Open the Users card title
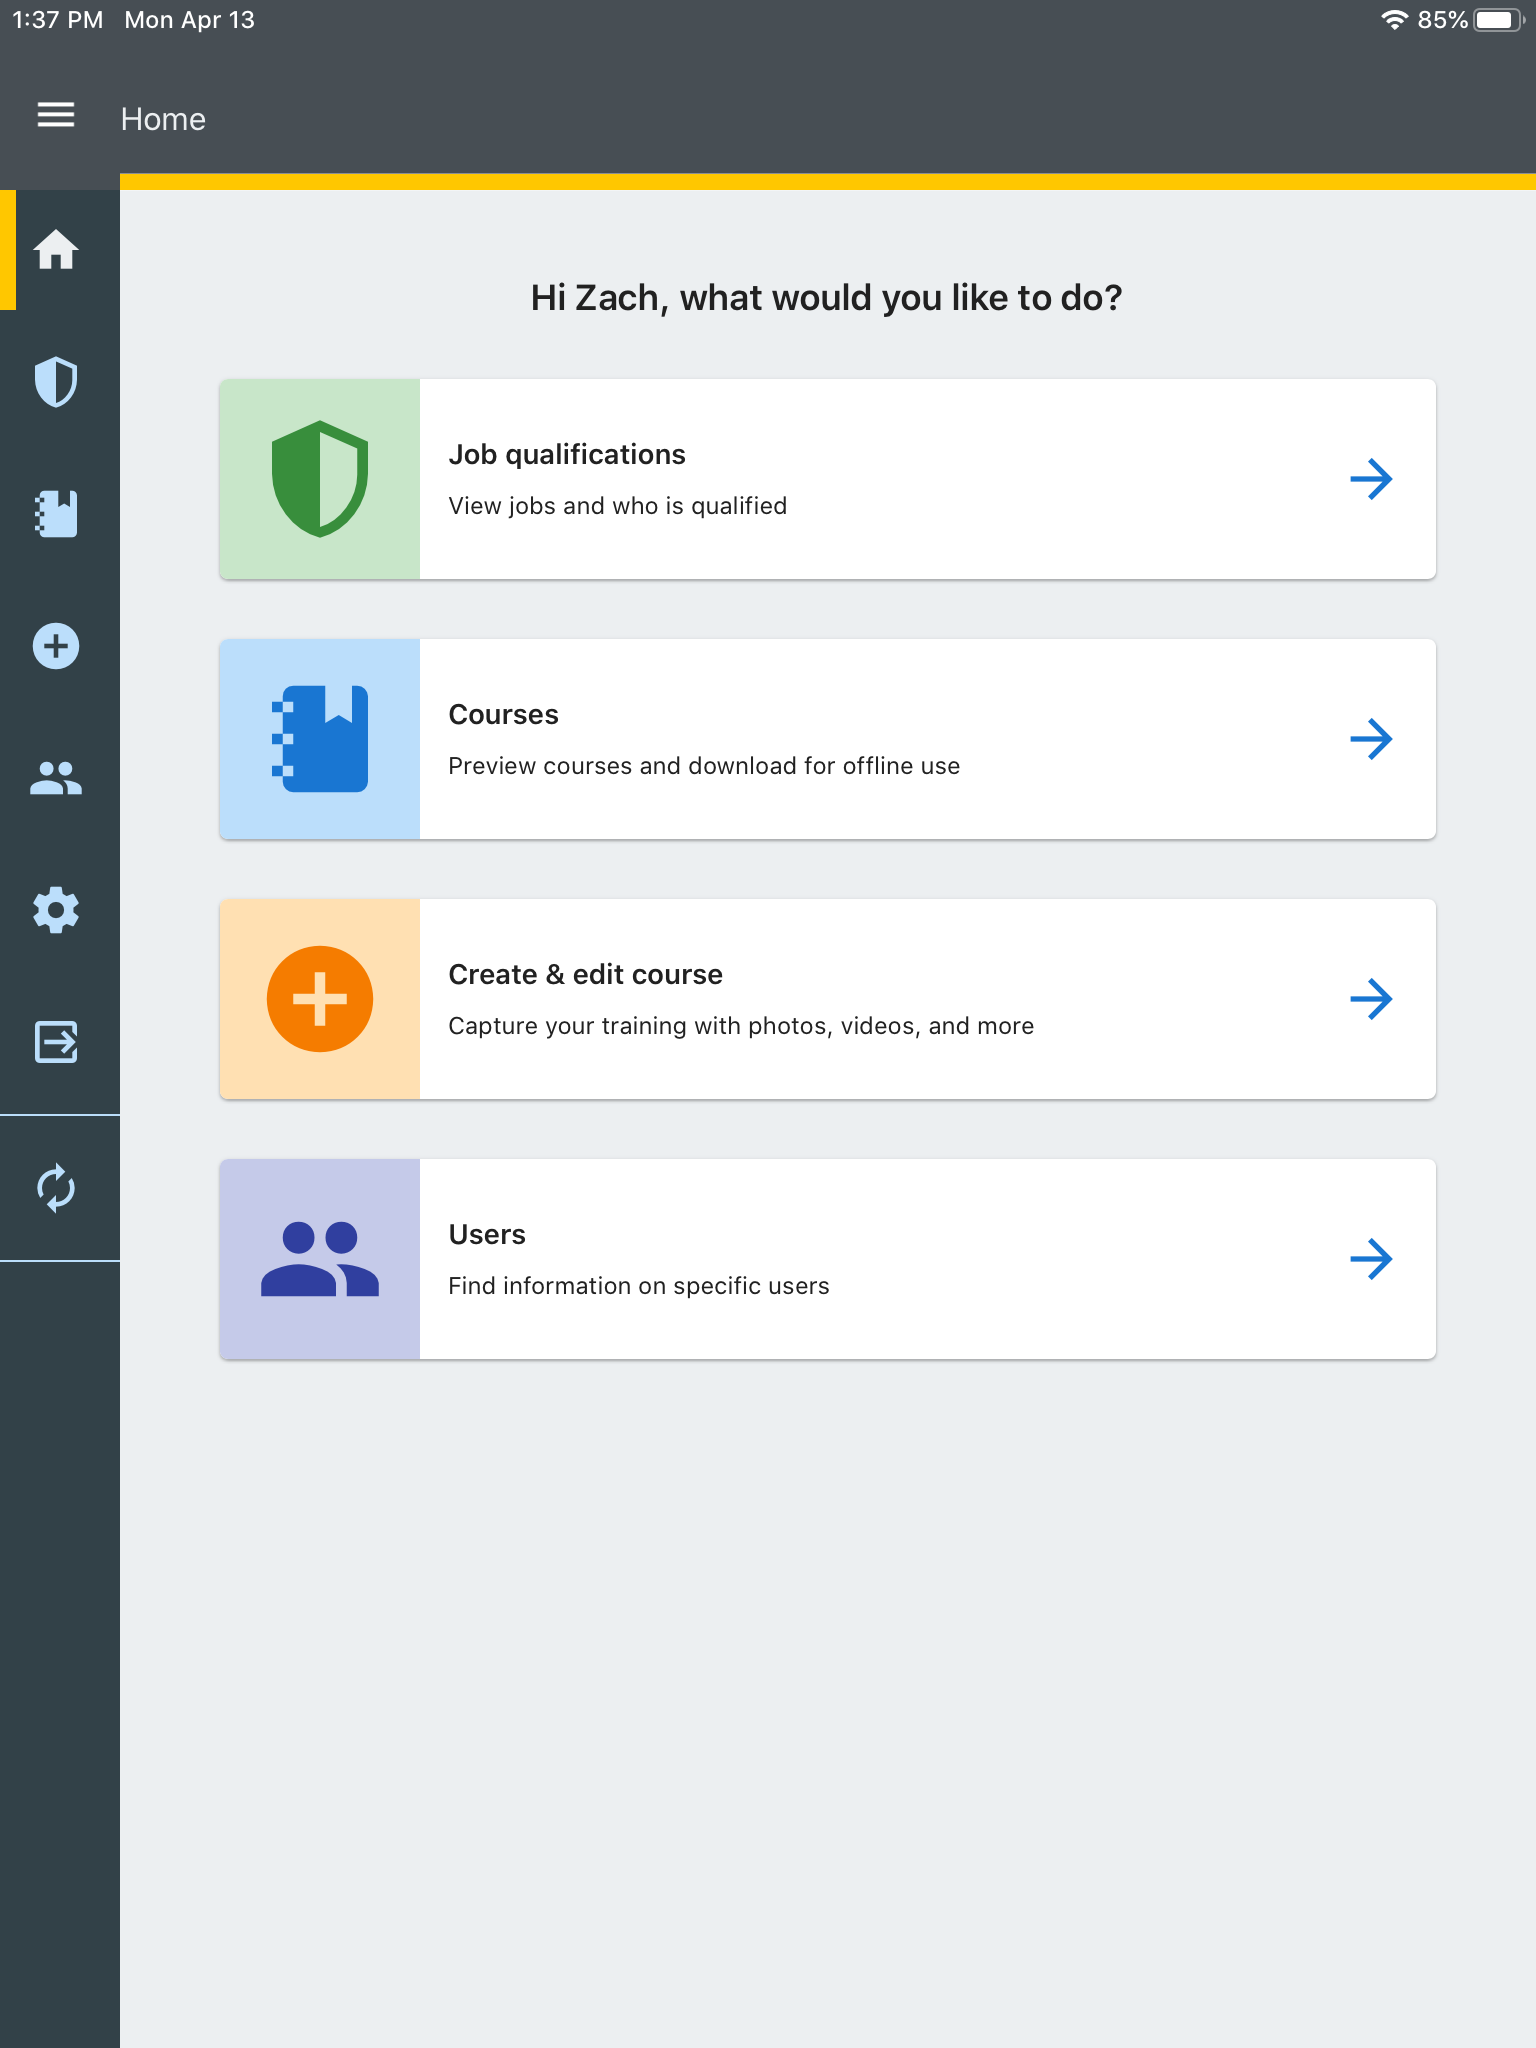 [x=487, y=1235]
